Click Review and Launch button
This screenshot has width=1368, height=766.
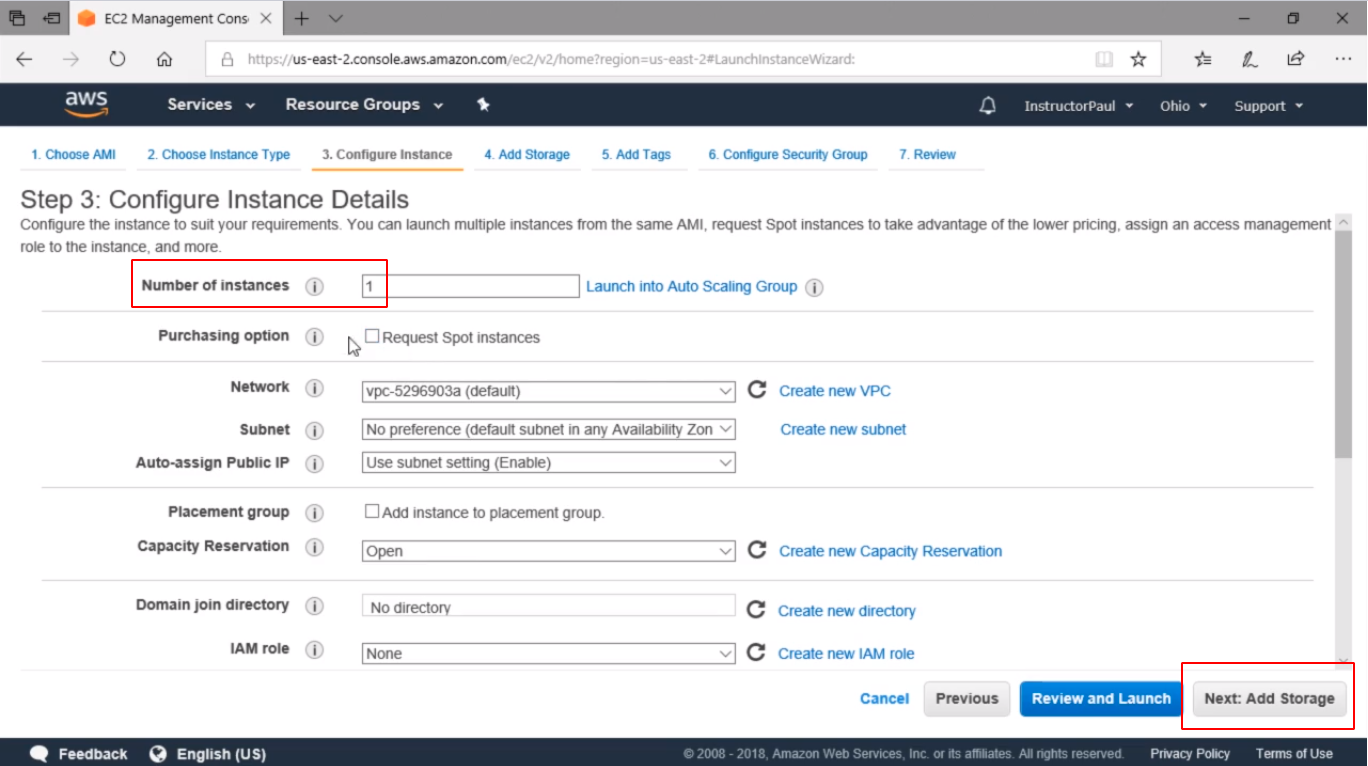(x=1101, y=699)
